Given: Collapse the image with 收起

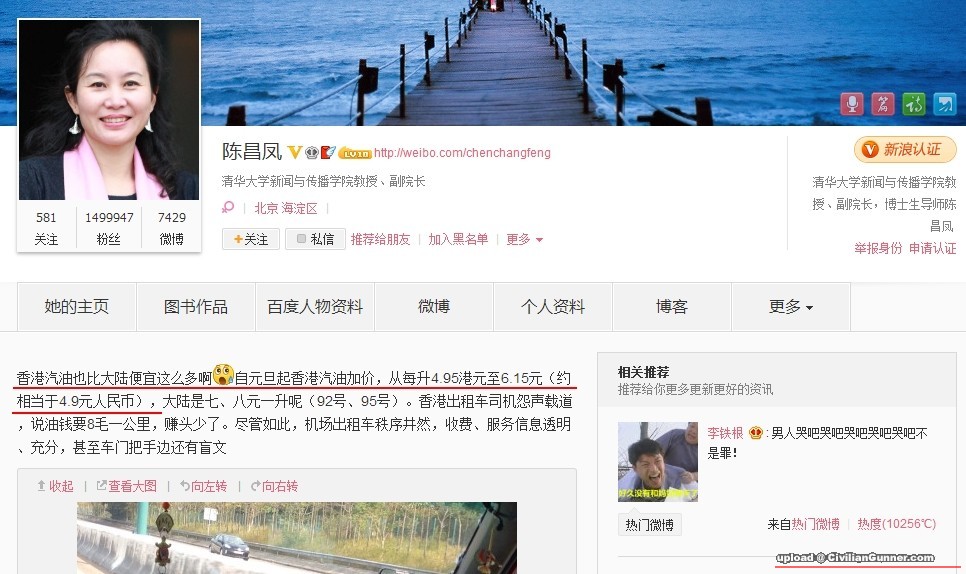Looking at the screenshot, I should [55, 486].
